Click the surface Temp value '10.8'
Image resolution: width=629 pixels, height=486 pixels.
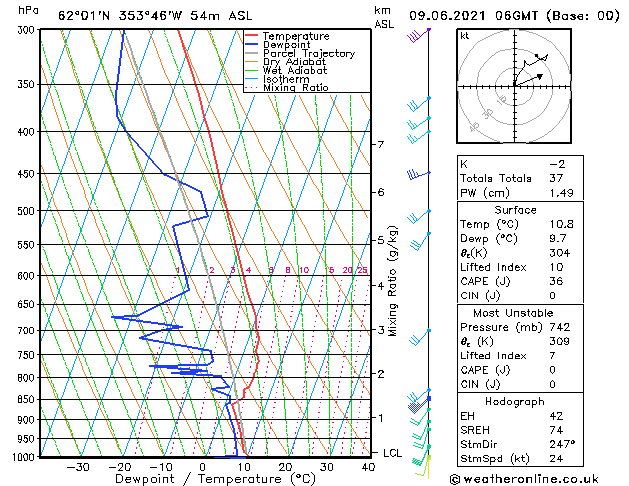coord(562,224)
